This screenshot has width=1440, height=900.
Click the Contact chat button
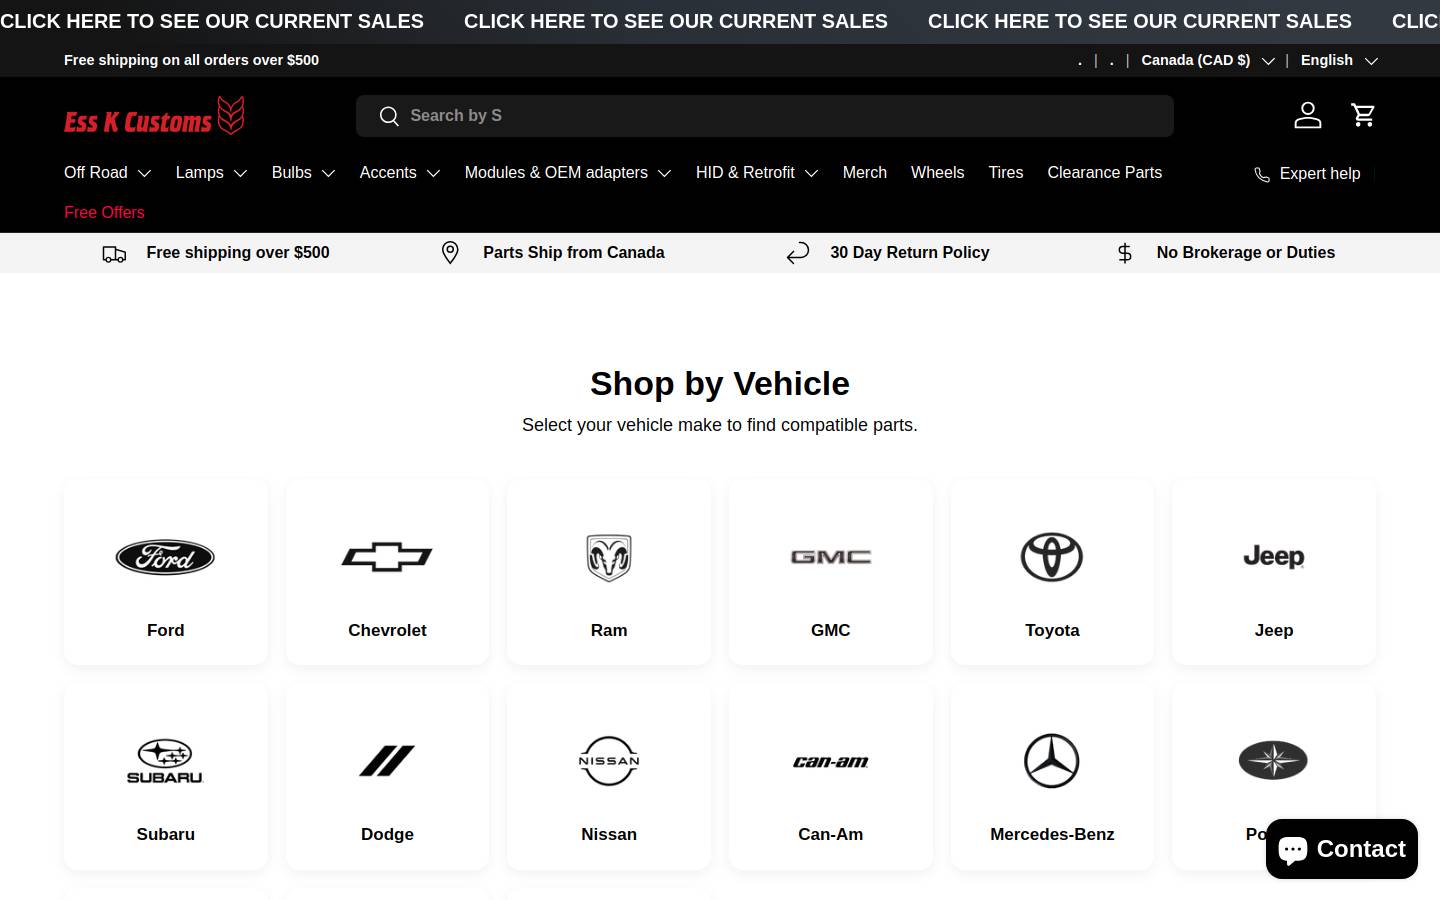point(1342,849)
